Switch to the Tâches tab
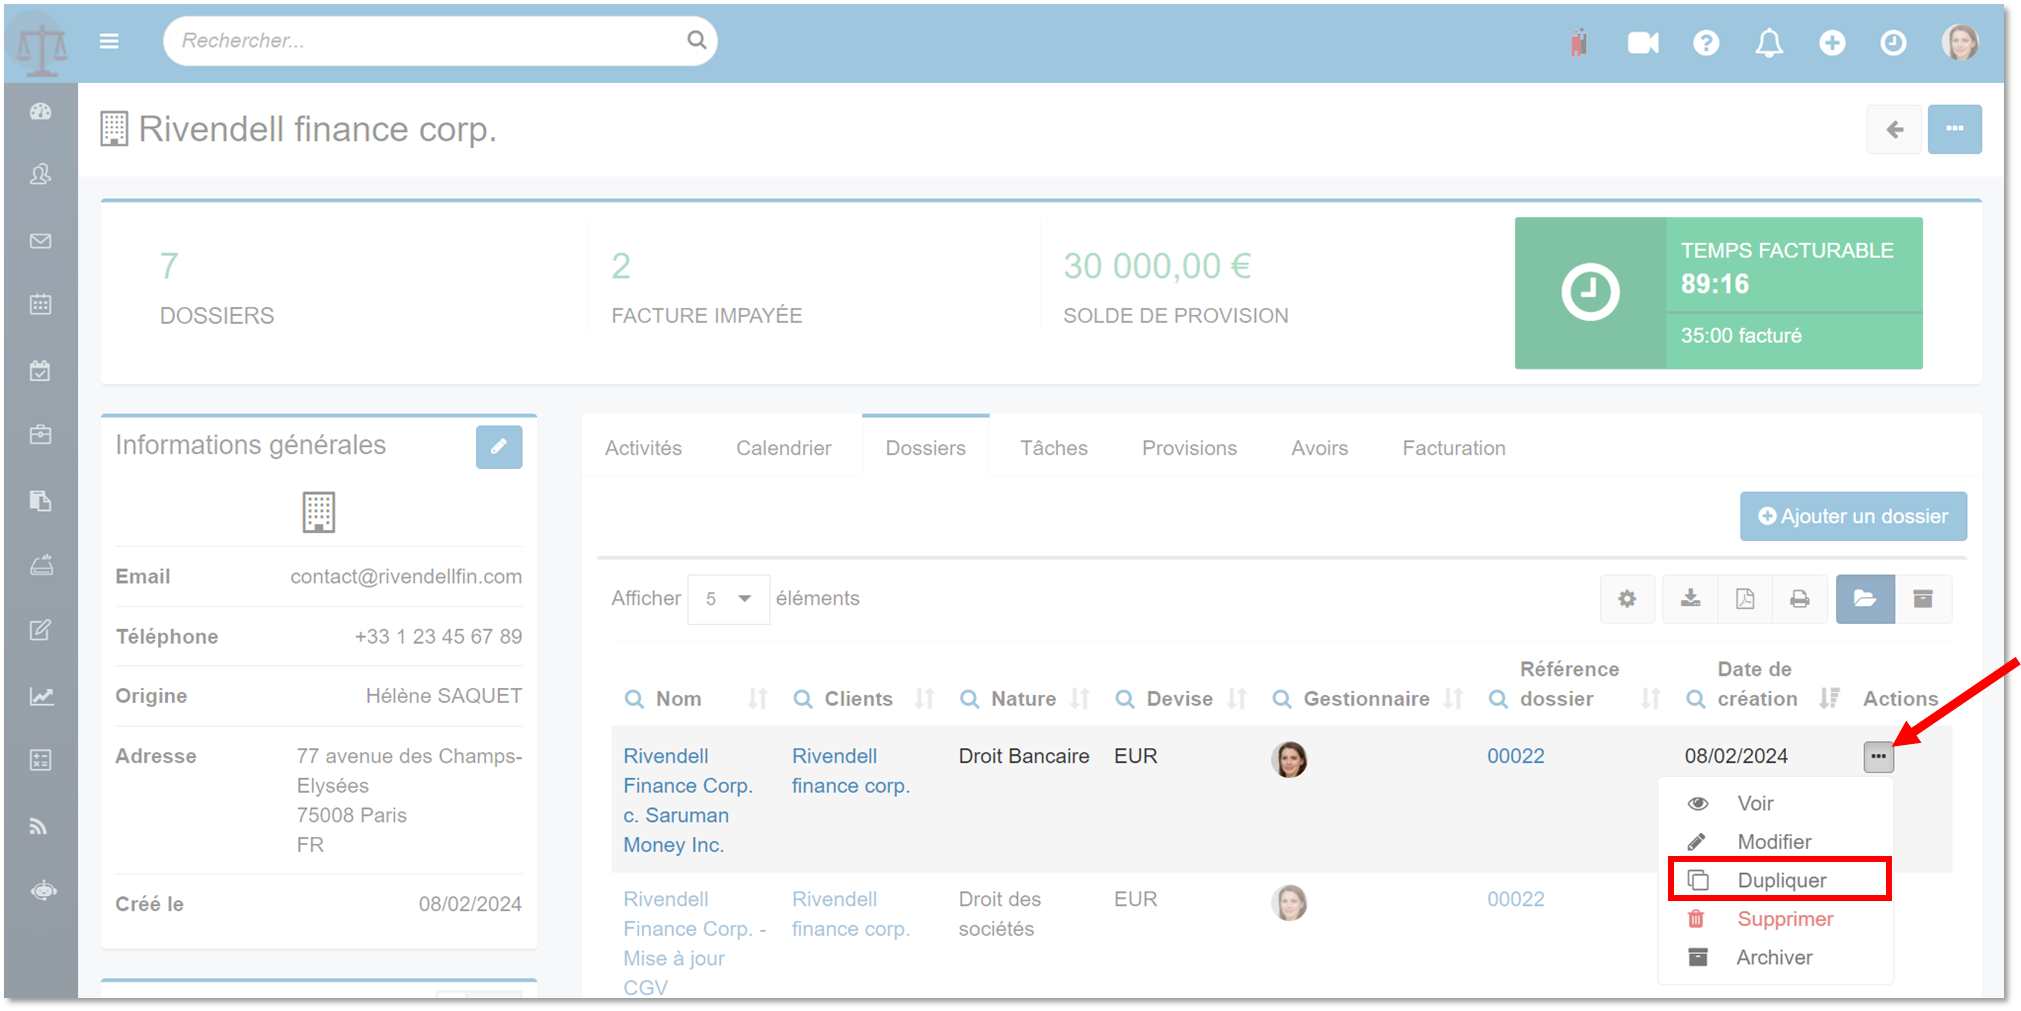The width and height of the screenshot is (2021, 1011). point(1054,448)
